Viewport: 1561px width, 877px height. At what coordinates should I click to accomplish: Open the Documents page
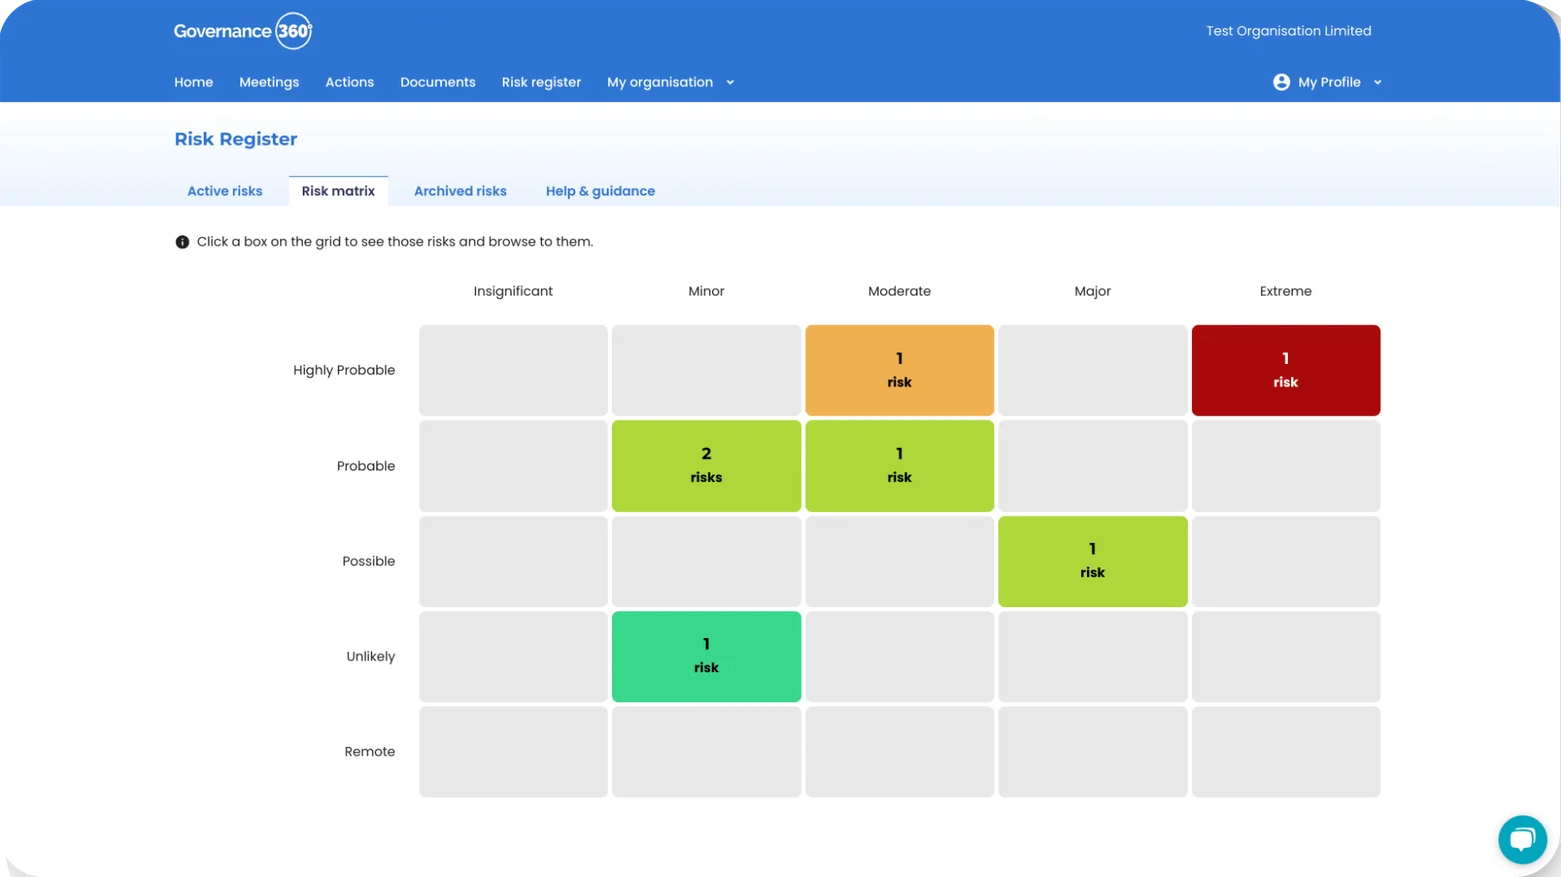point(437,82)
